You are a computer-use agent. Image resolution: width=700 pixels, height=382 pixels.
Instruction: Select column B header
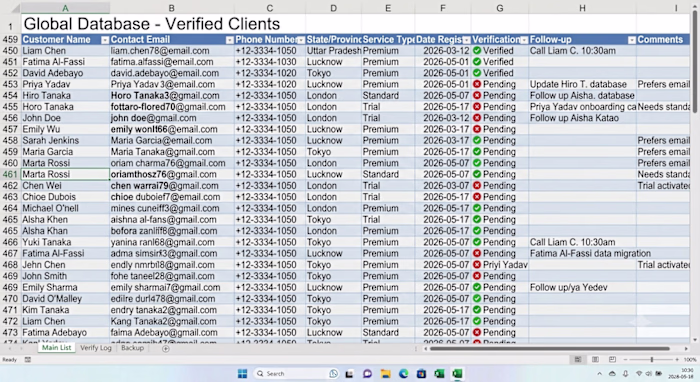click(171, 8)
